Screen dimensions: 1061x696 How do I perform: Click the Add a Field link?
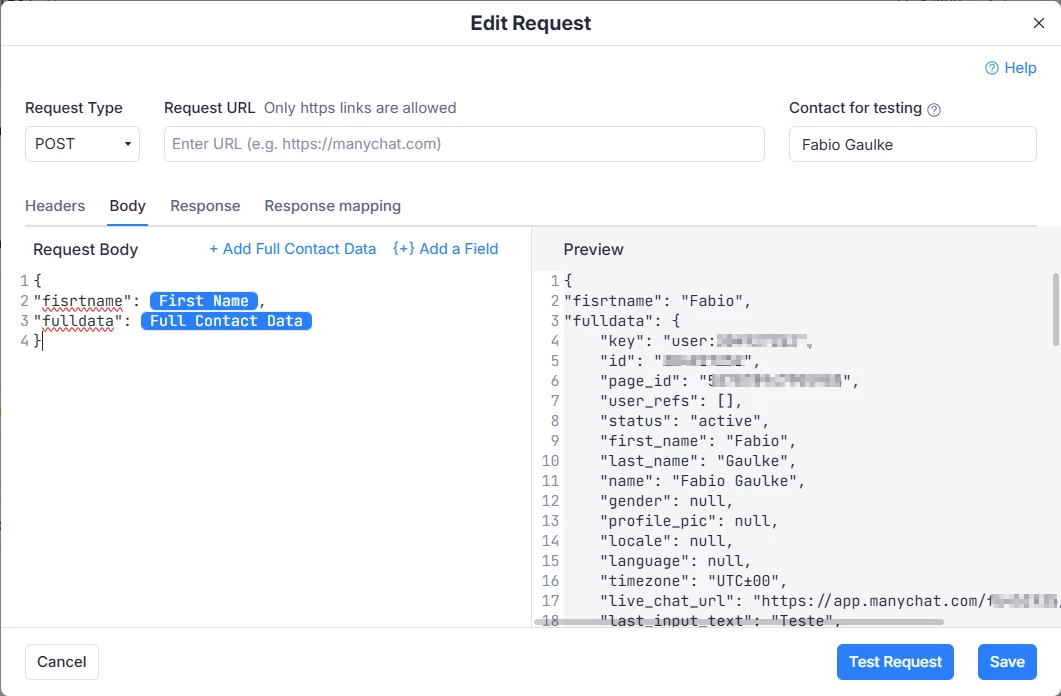445,249
